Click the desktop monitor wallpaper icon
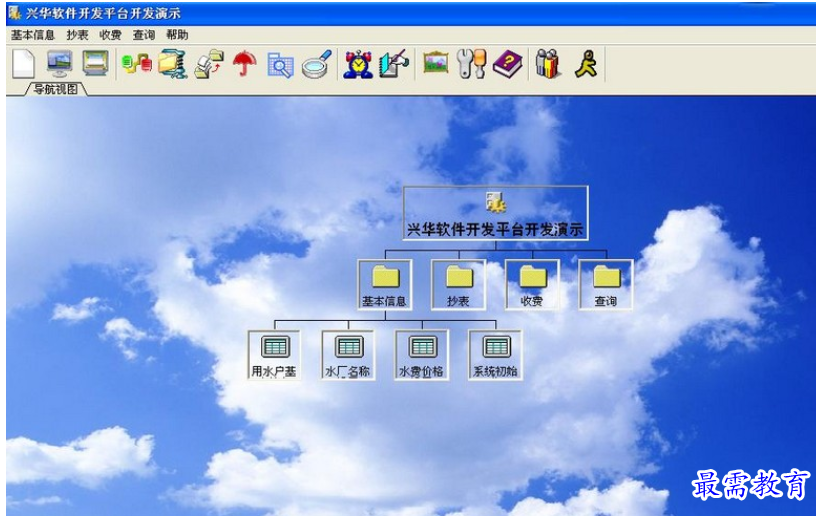 pyautogui.click(x=59, y=64)
